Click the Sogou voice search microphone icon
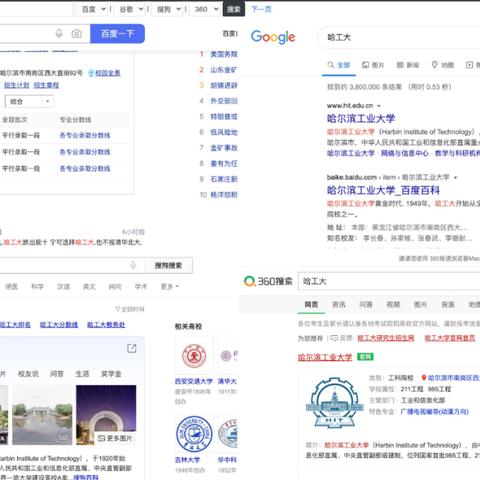 click(133, 265)
